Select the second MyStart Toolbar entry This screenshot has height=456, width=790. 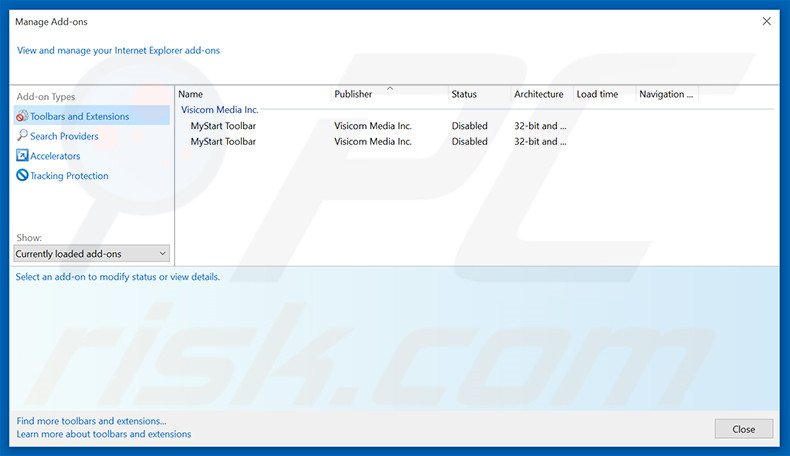pos(223,142)
